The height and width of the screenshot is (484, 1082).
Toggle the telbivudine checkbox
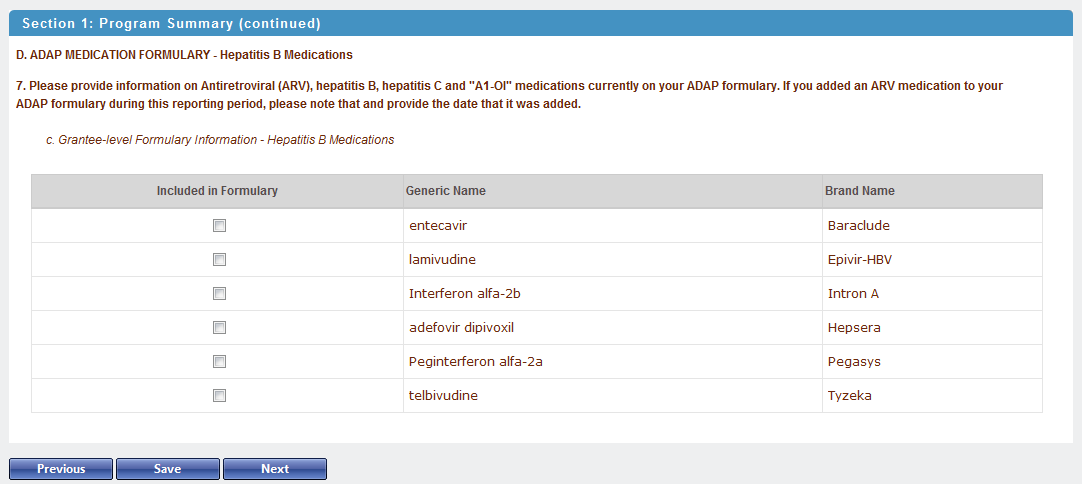pos(219,396)
